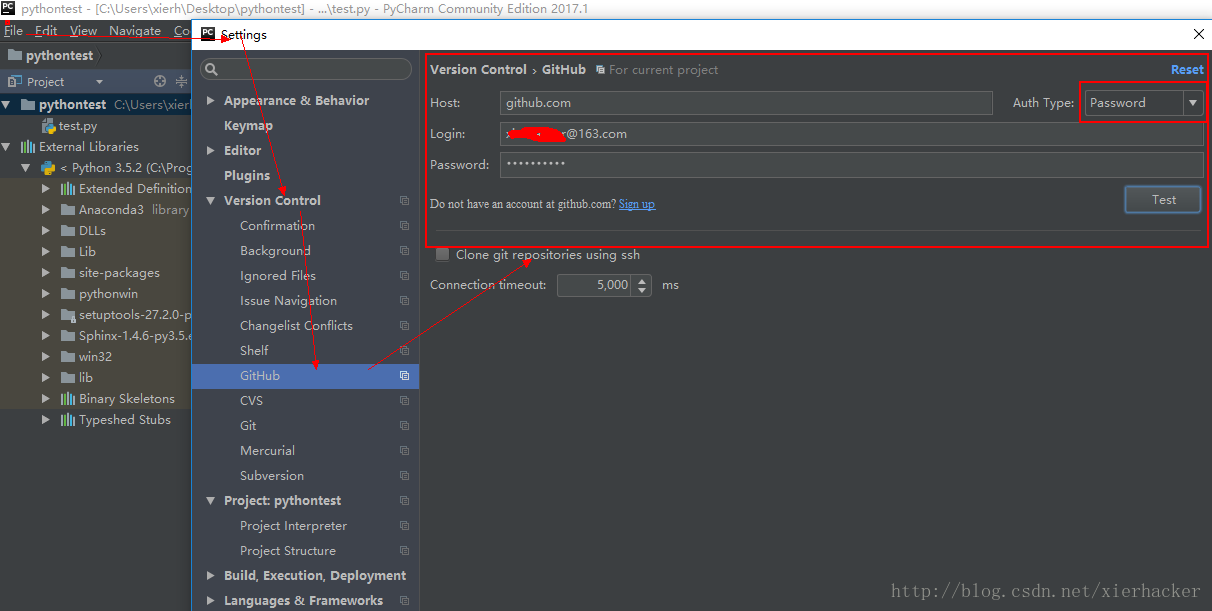This screenshot has width=1212, height=611.
Task: Click the scroll-from-source target icon in Project panel
Action: 160,82
